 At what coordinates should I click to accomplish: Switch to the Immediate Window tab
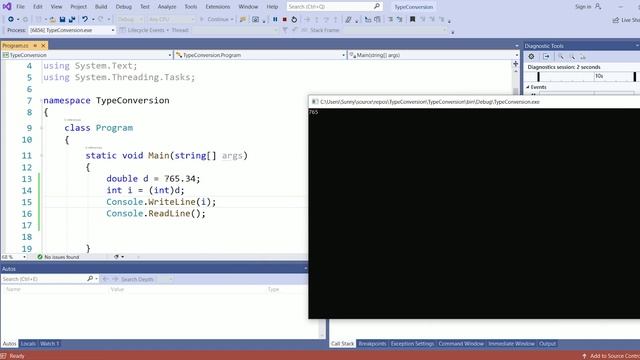tap(511, 344)
